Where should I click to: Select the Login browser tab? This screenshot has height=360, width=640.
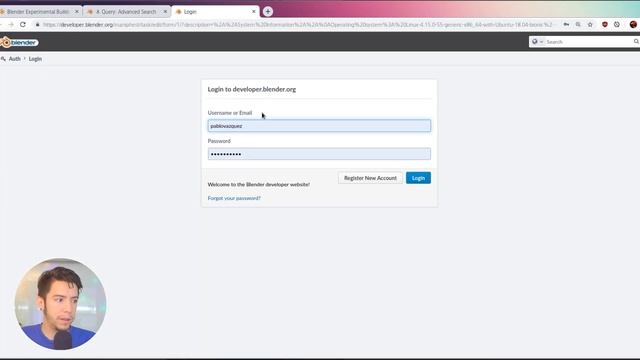click(215, 11)
